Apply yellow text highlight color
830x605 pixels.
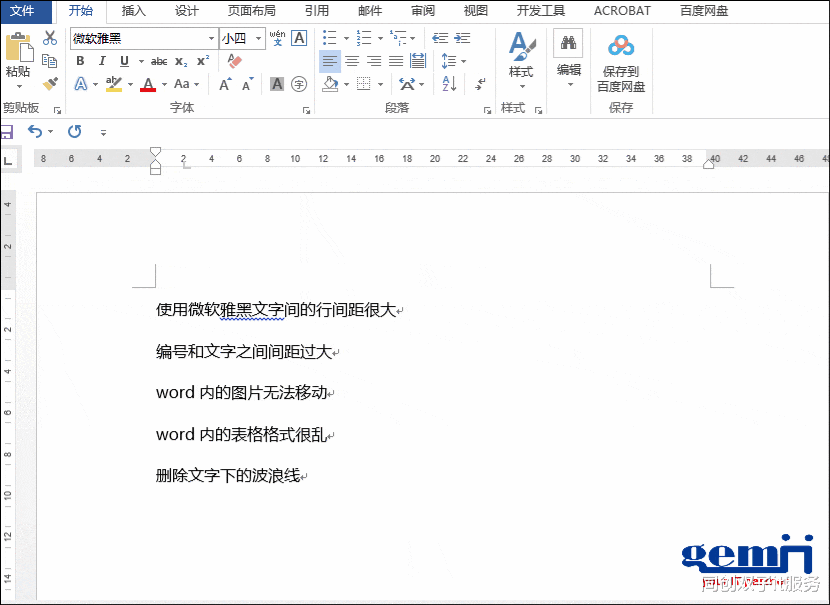(114, 84)
